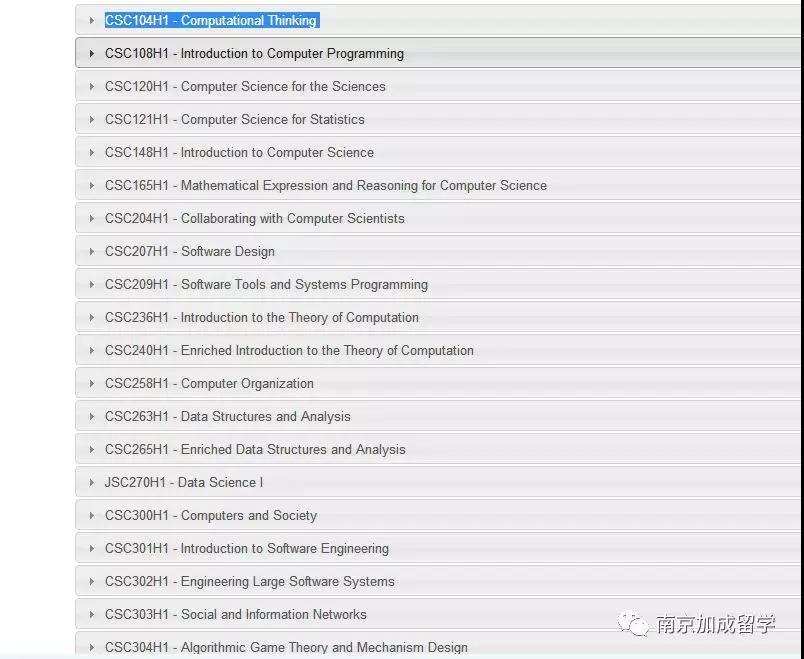The width and height of the screenshot is (804, 659).
Task: Open CSC165H1 Mathematical Expression and Reasoning row
Action: (x=438, y=185)
